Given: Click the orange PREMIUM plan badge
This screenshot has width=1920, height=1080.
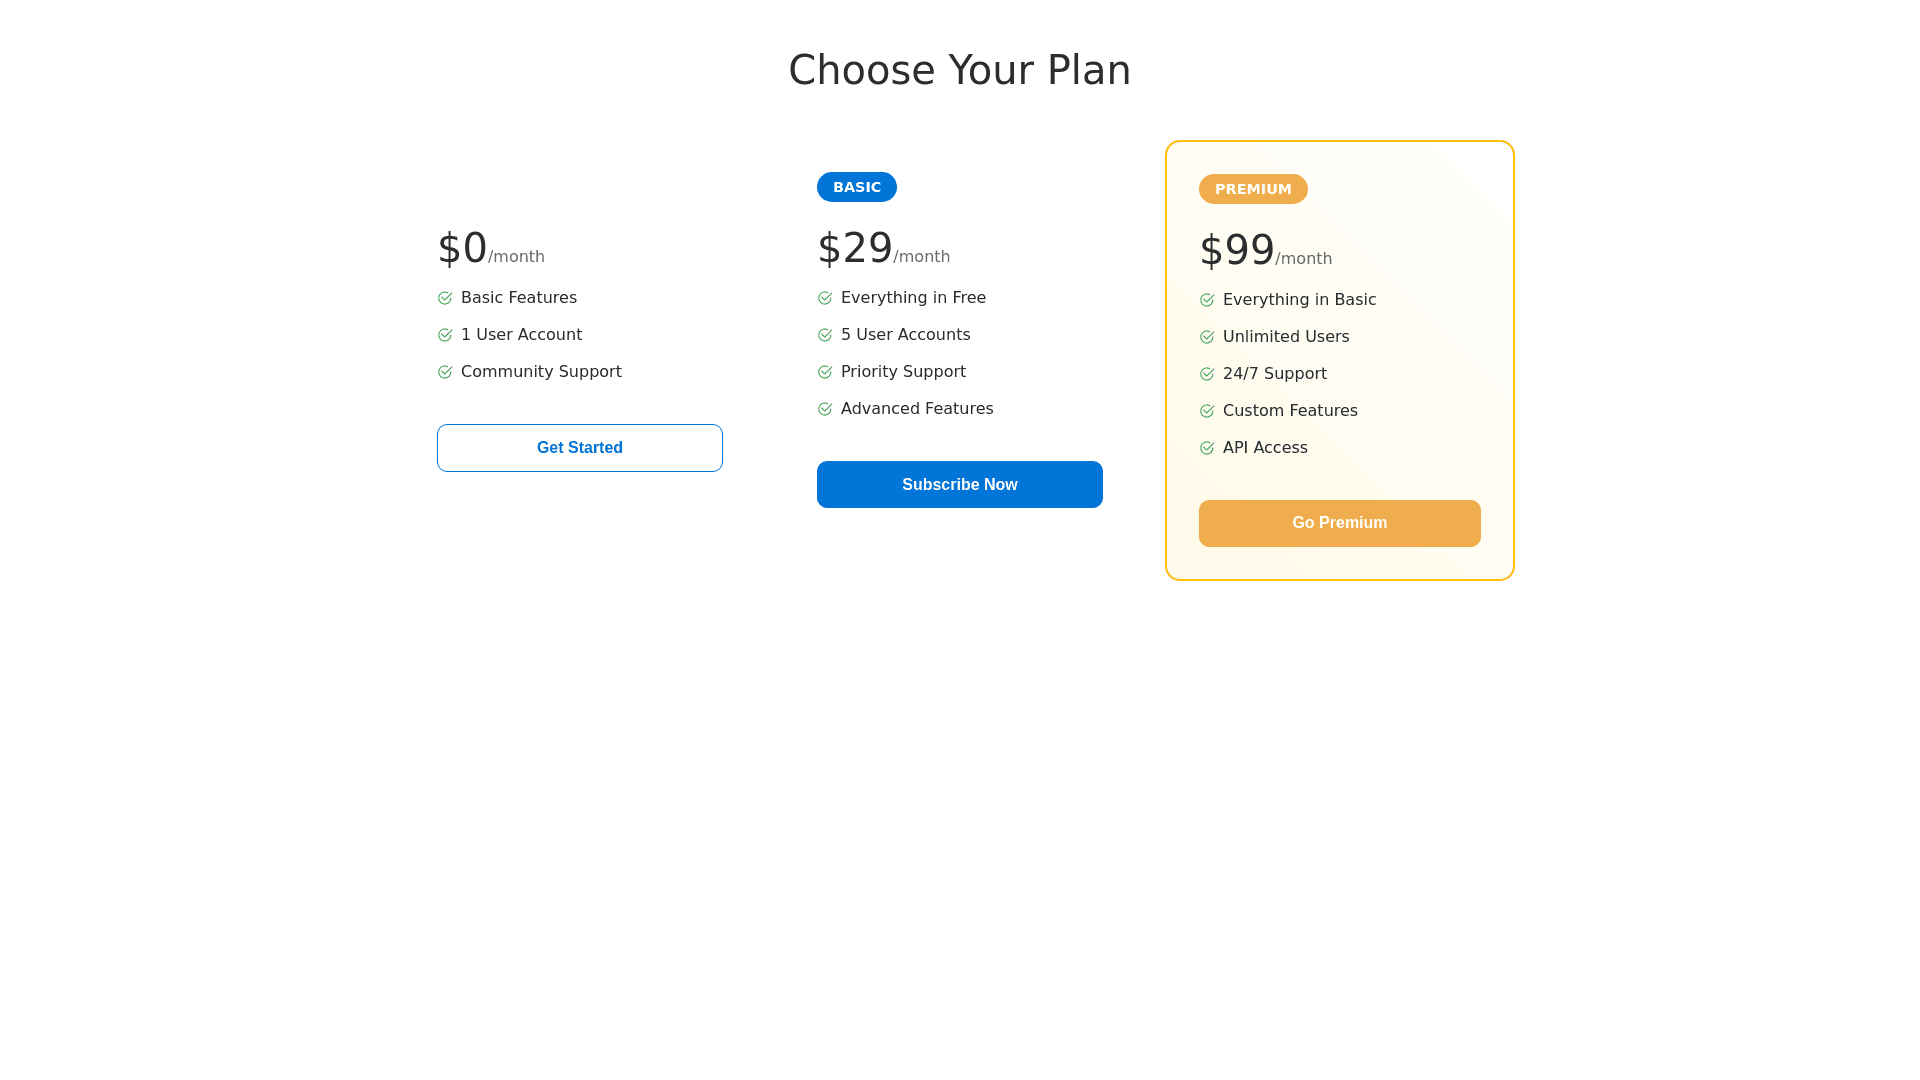Looking at the screenshot, I should tap(1253, 189).
